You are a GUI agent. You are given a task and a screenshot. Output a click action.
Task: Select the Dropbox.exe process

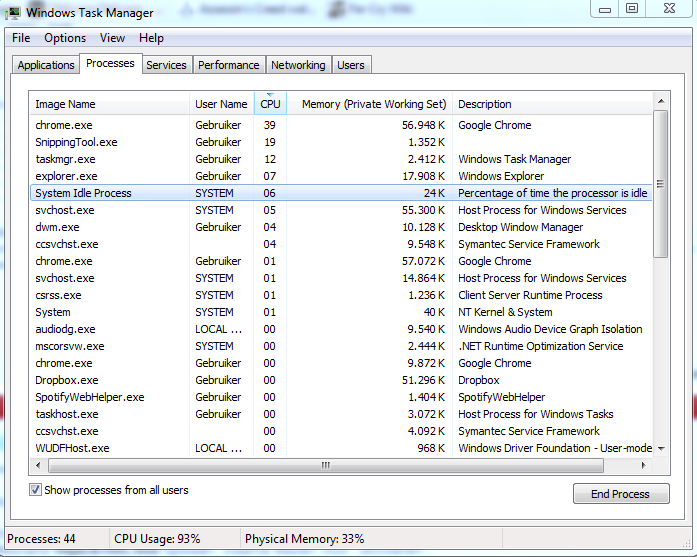(x=341, y=380)
